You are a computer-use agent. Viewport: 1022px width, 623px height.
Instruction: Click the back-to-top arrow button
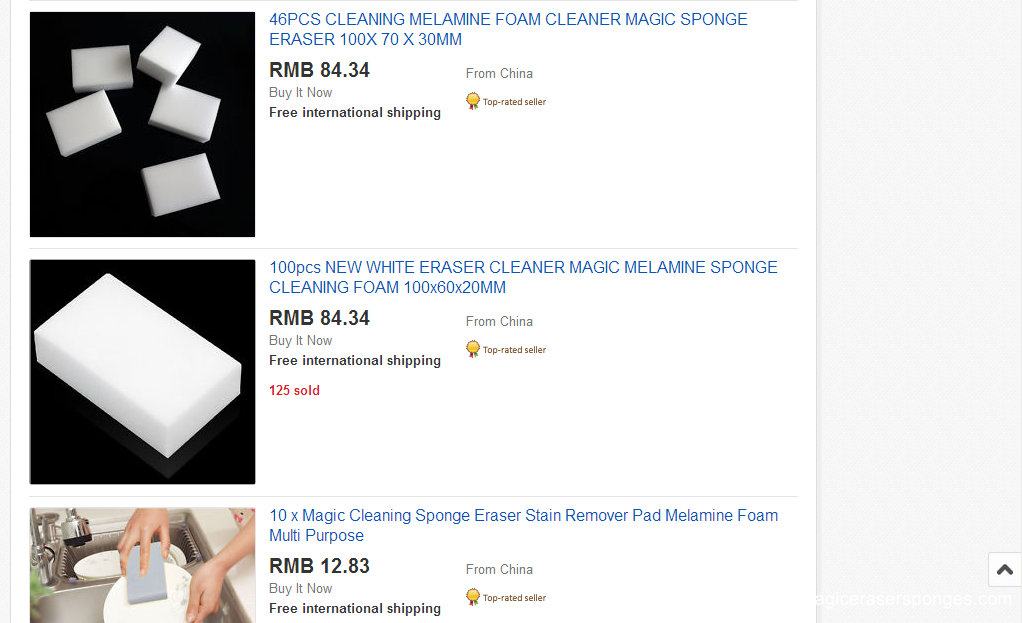tap(1004, 570)
